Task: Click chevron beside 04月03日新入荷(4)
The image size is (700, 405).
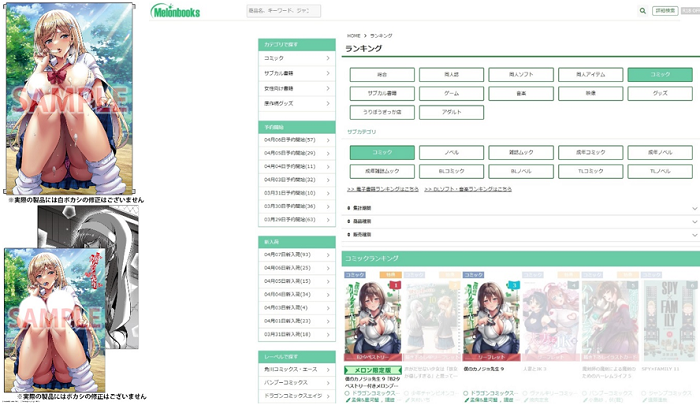Action: [328, 308]
